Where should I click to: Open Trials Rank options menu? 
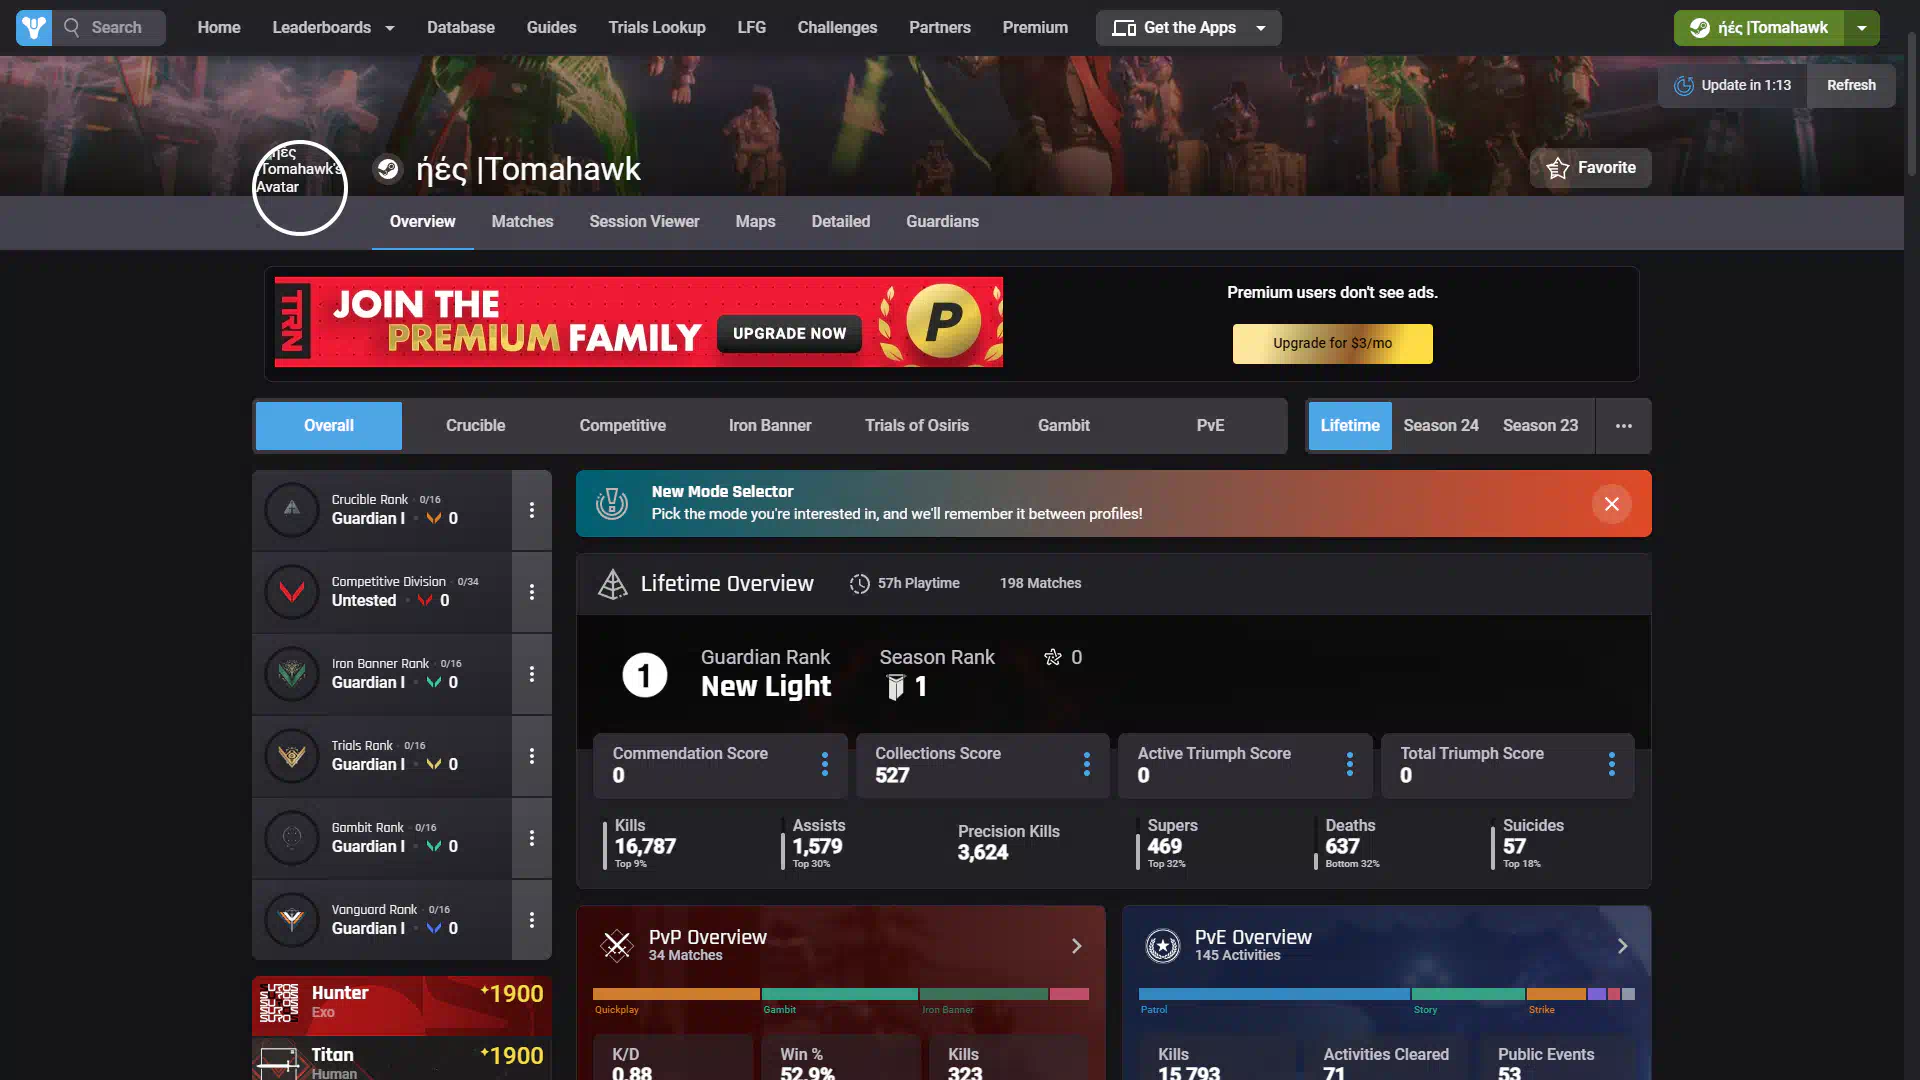pyautogui.click(x=532, y=756)
